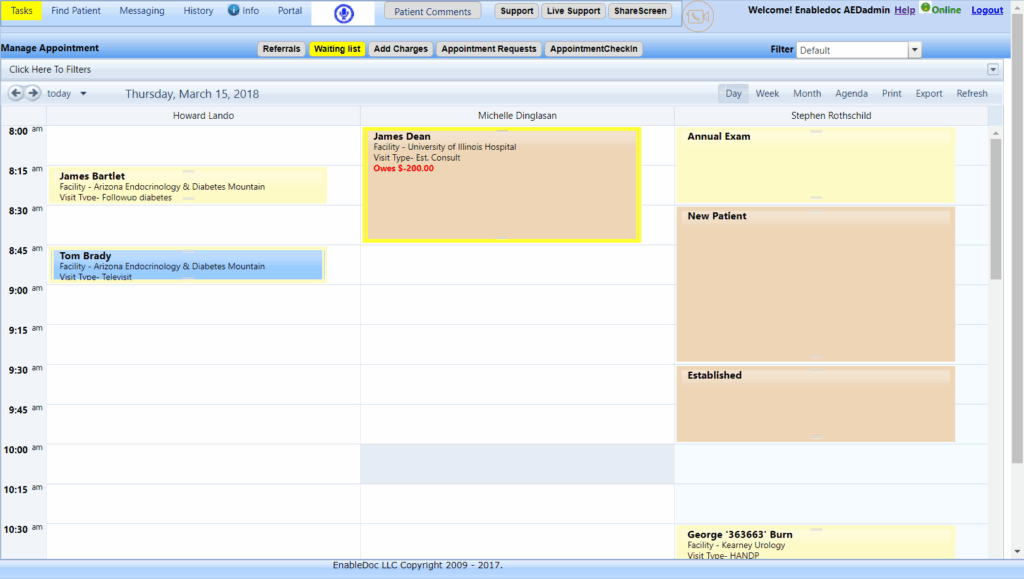Go back with the left navigation arrow

pyautogui.click(x=15, y=92)
